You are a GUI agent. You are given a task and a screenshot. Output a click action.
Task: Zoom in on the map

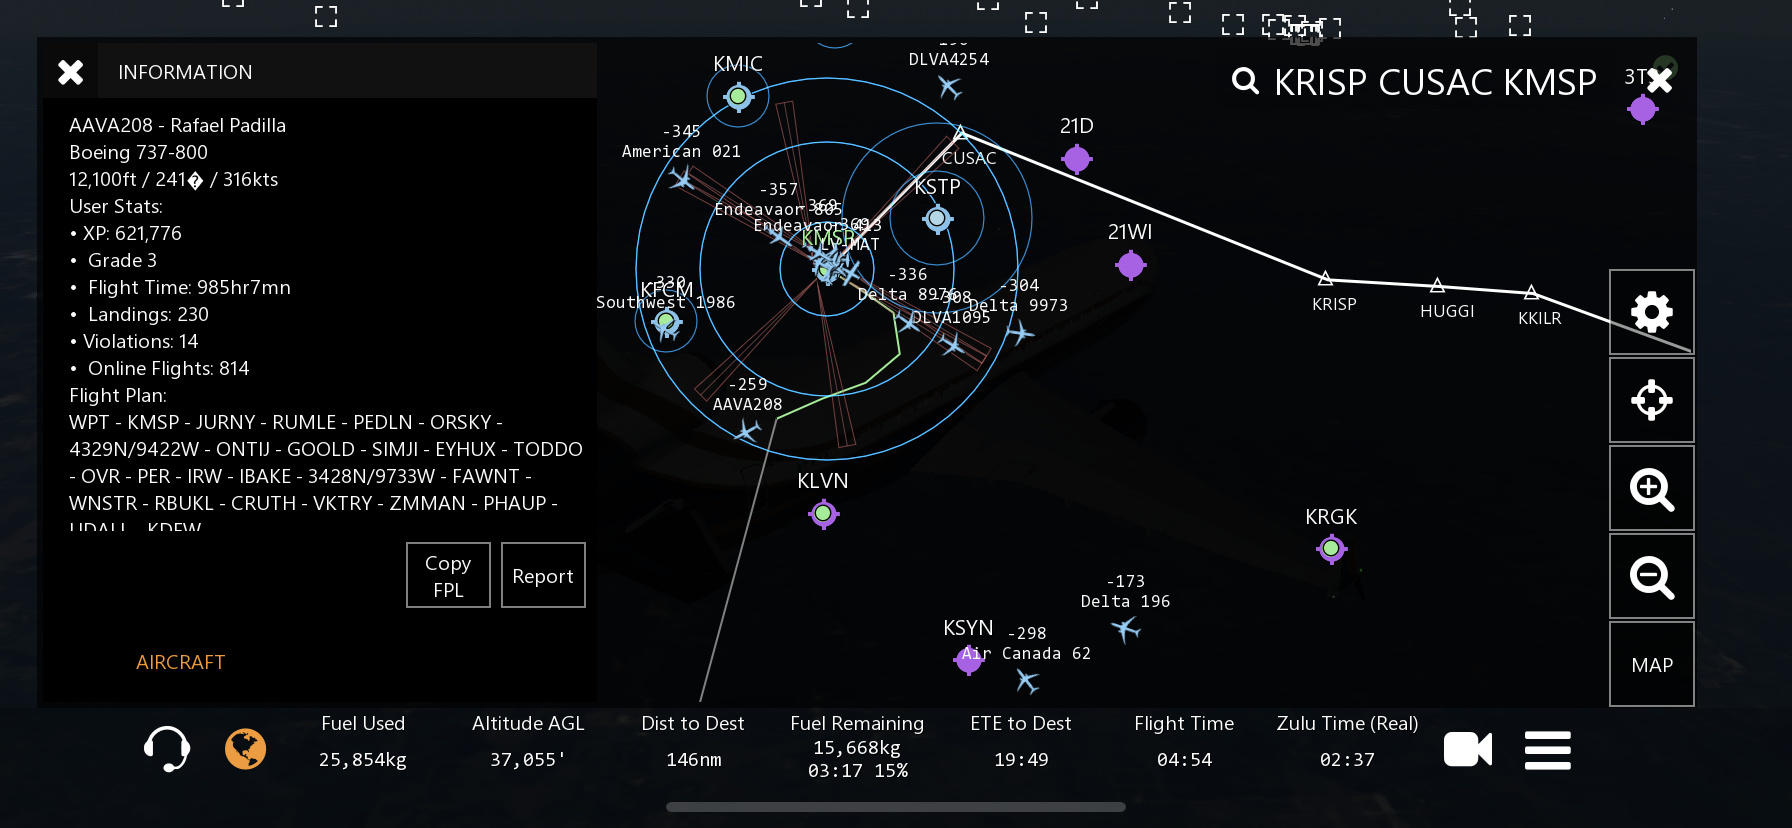pos(1652,488)
